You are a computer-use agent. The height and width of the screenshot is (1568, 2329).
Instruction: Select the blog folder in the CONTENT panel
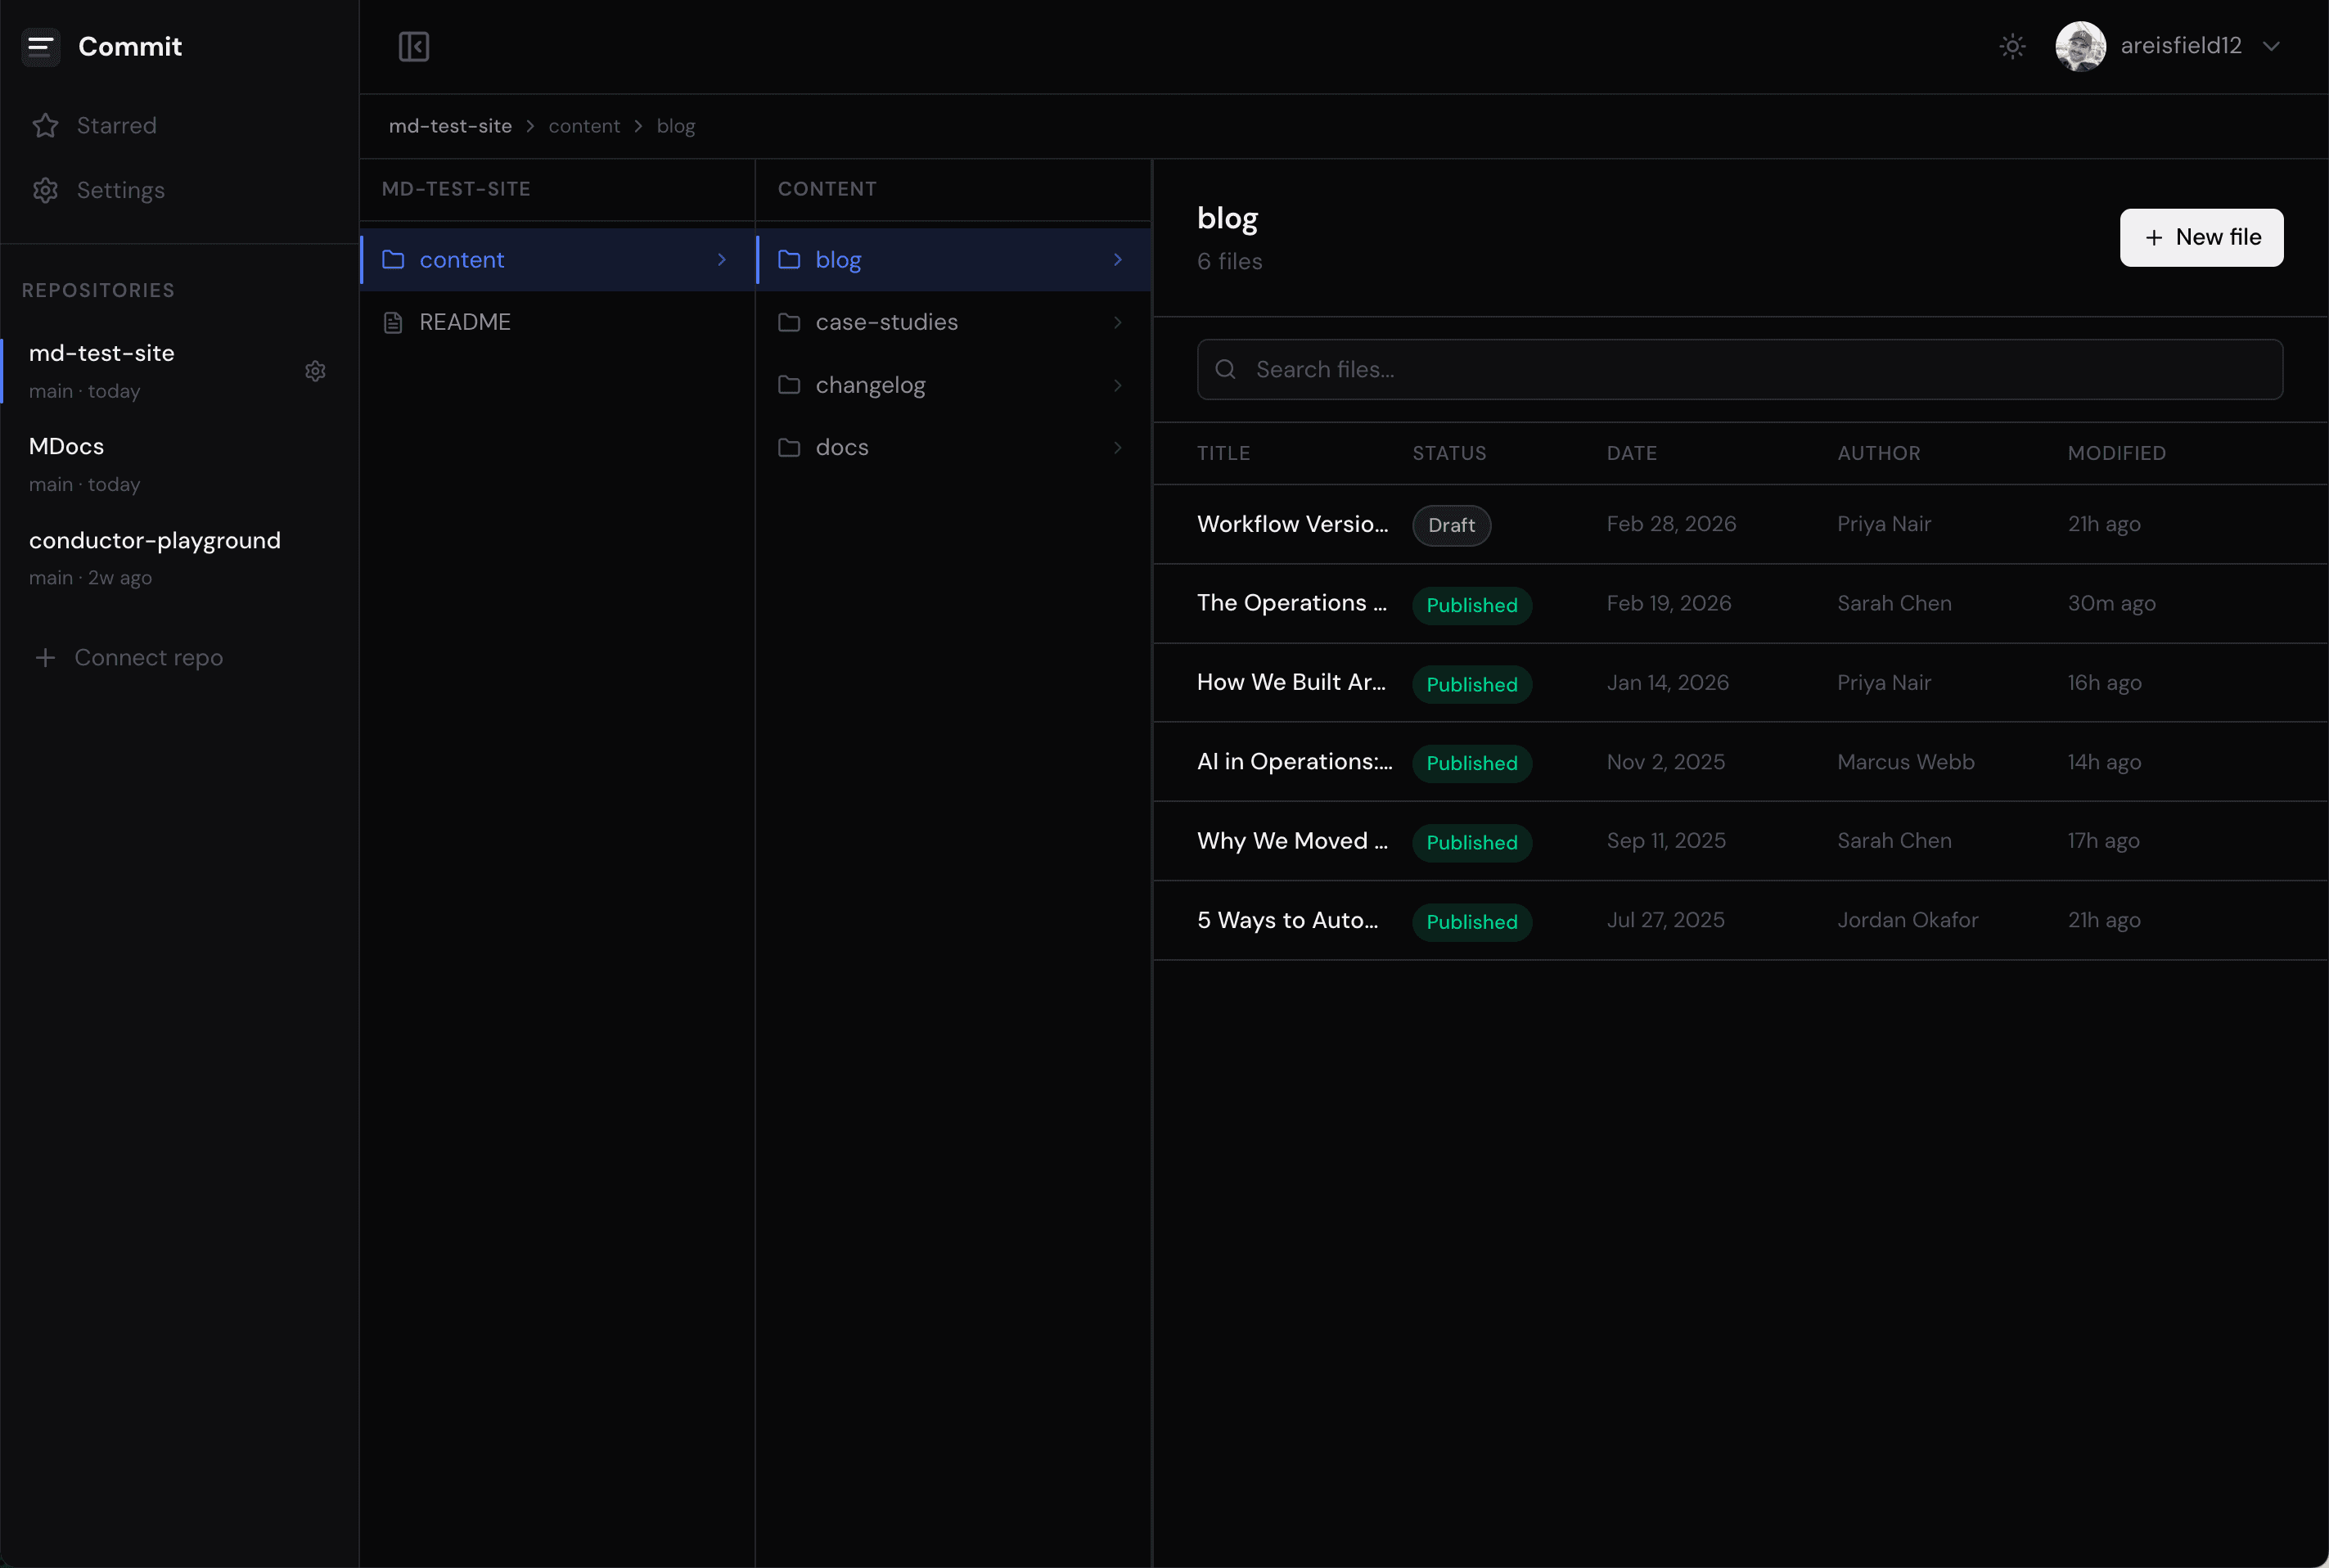pyautogui.click(x=837, y=259)
